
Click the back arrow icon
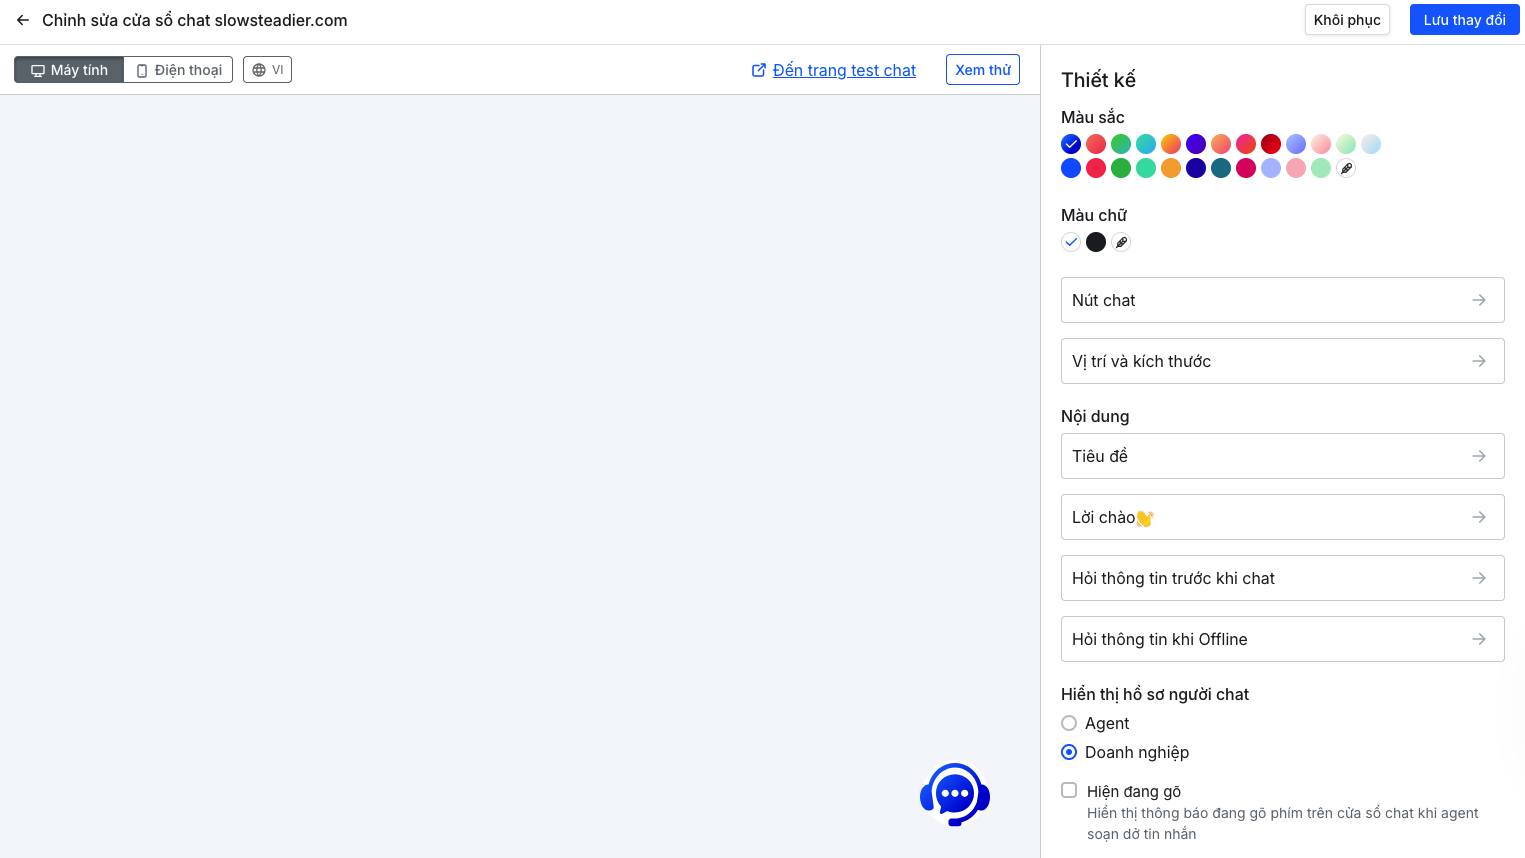pos(23,20)
